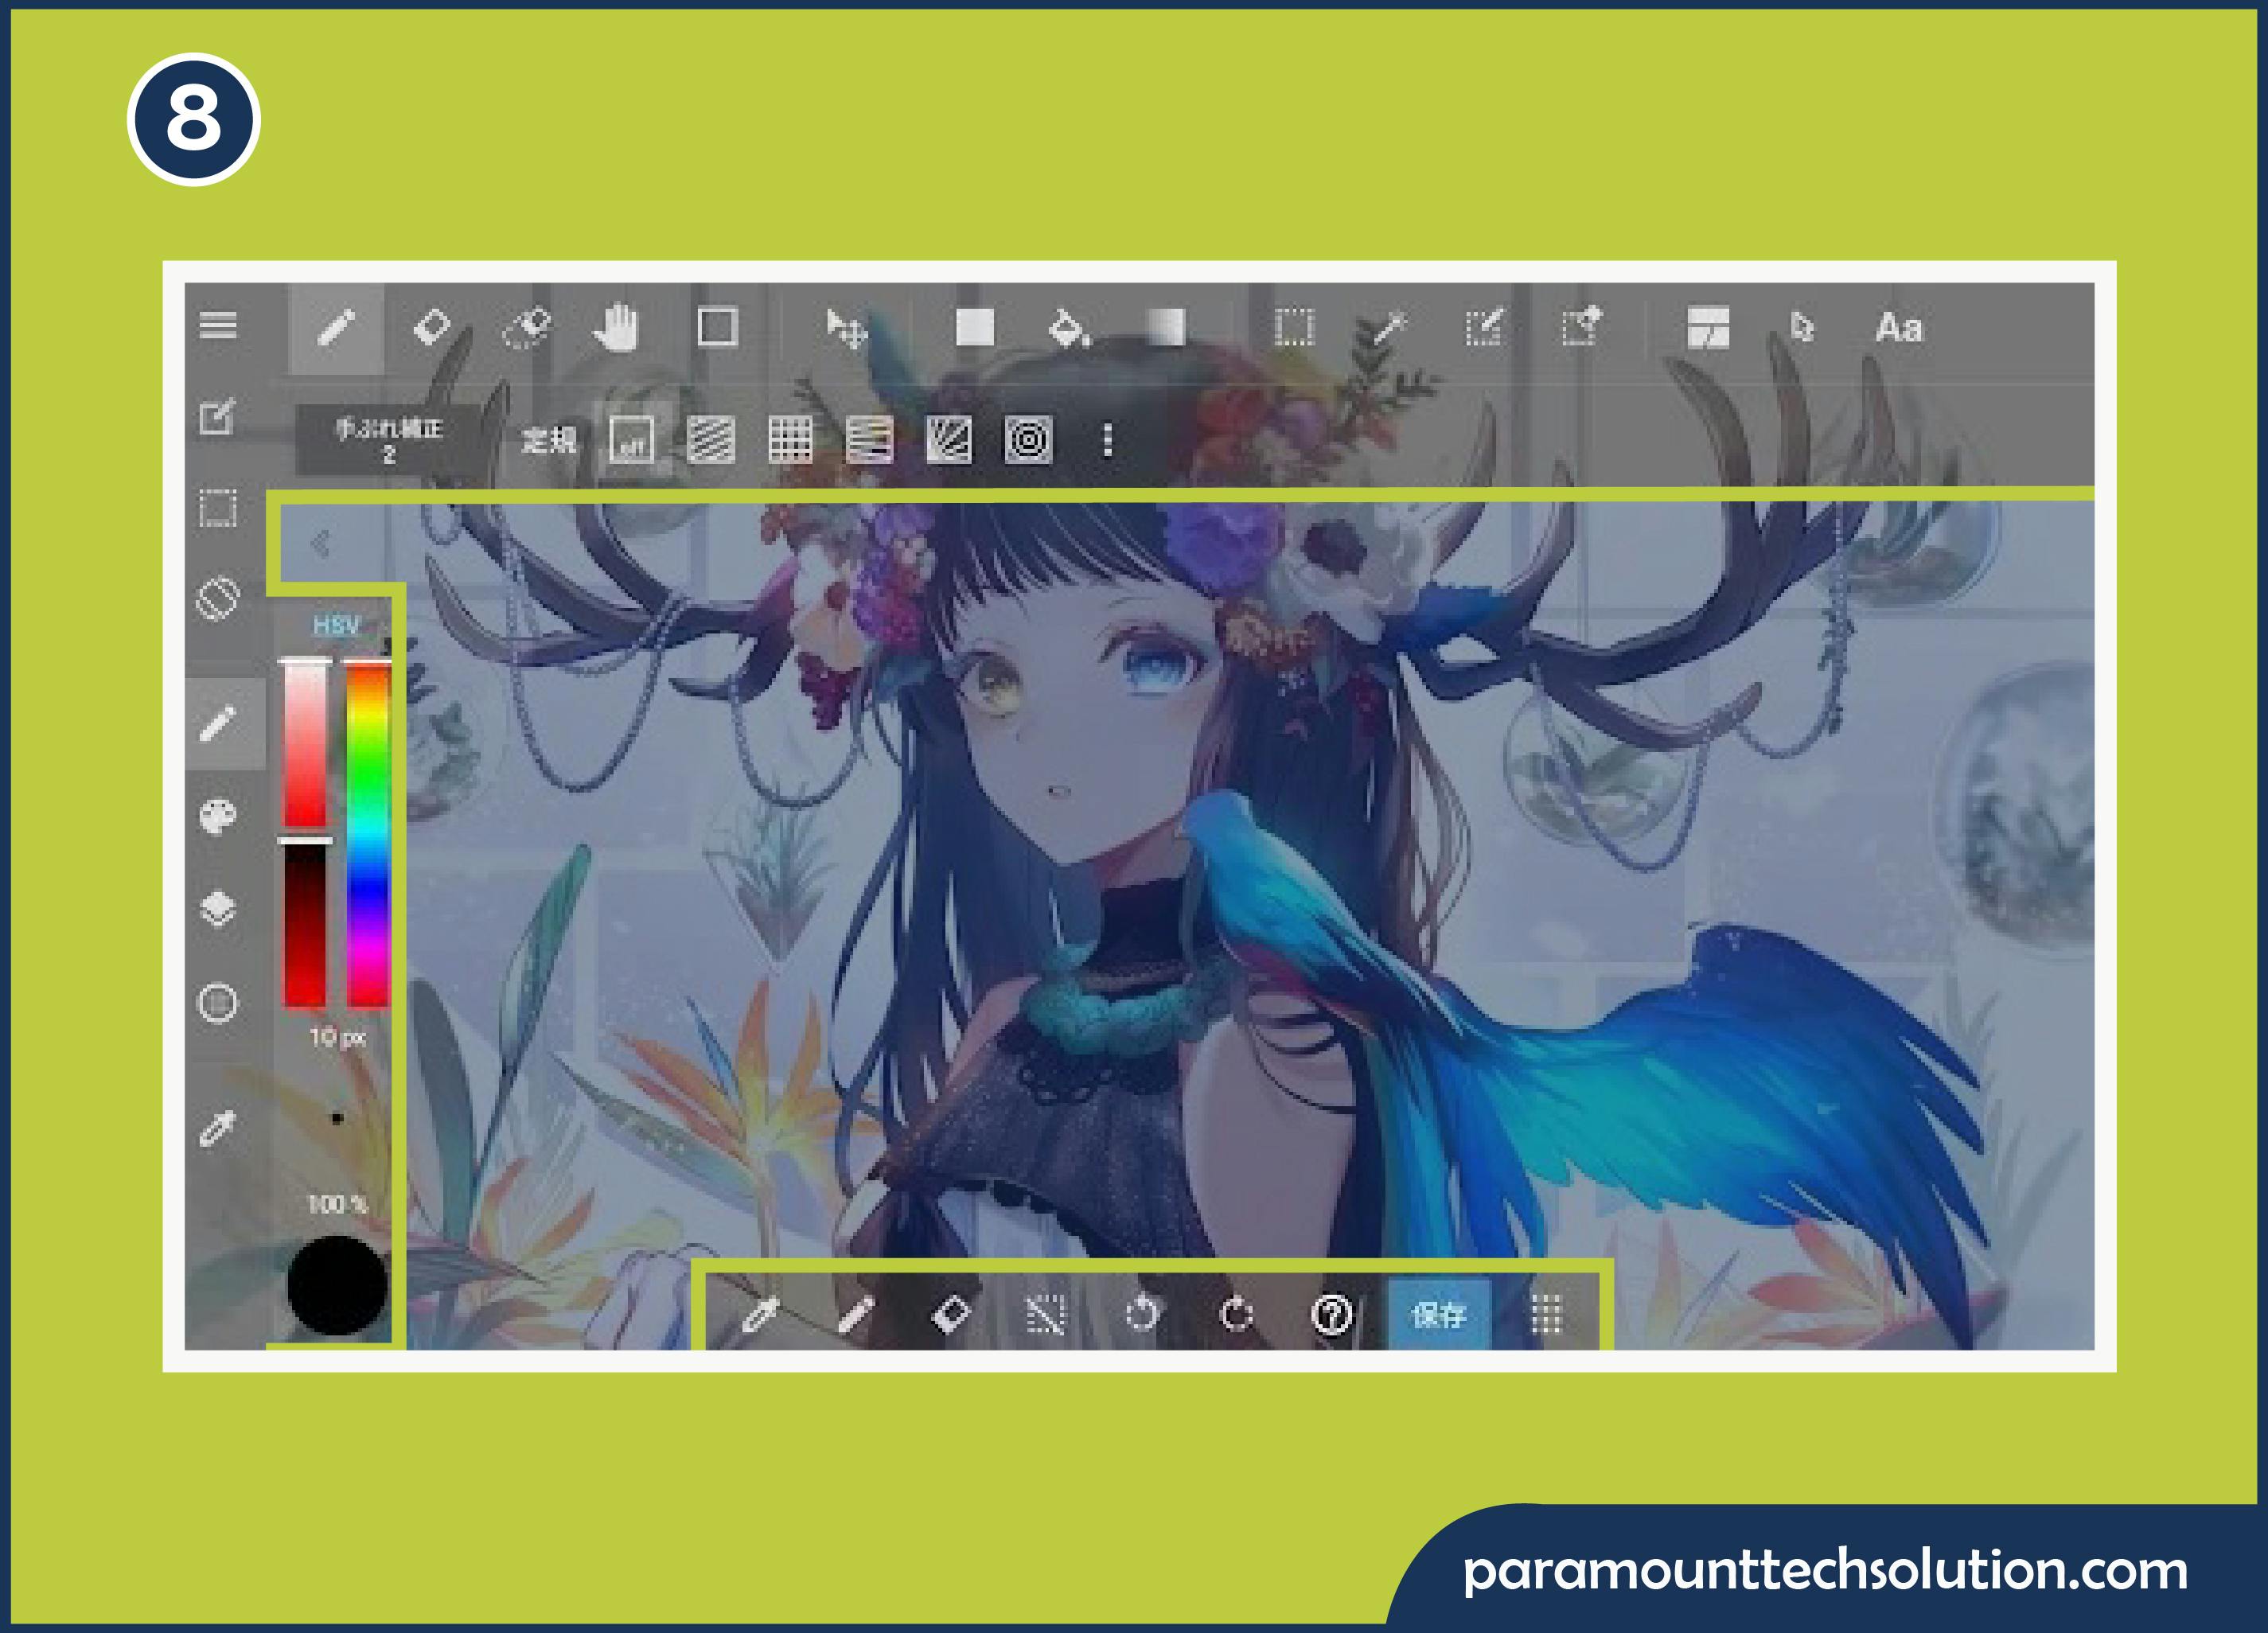This screenshot has height=1633, width=2268.
Task: Select the filled rectangle tool
Action: (x=974, y=327)
